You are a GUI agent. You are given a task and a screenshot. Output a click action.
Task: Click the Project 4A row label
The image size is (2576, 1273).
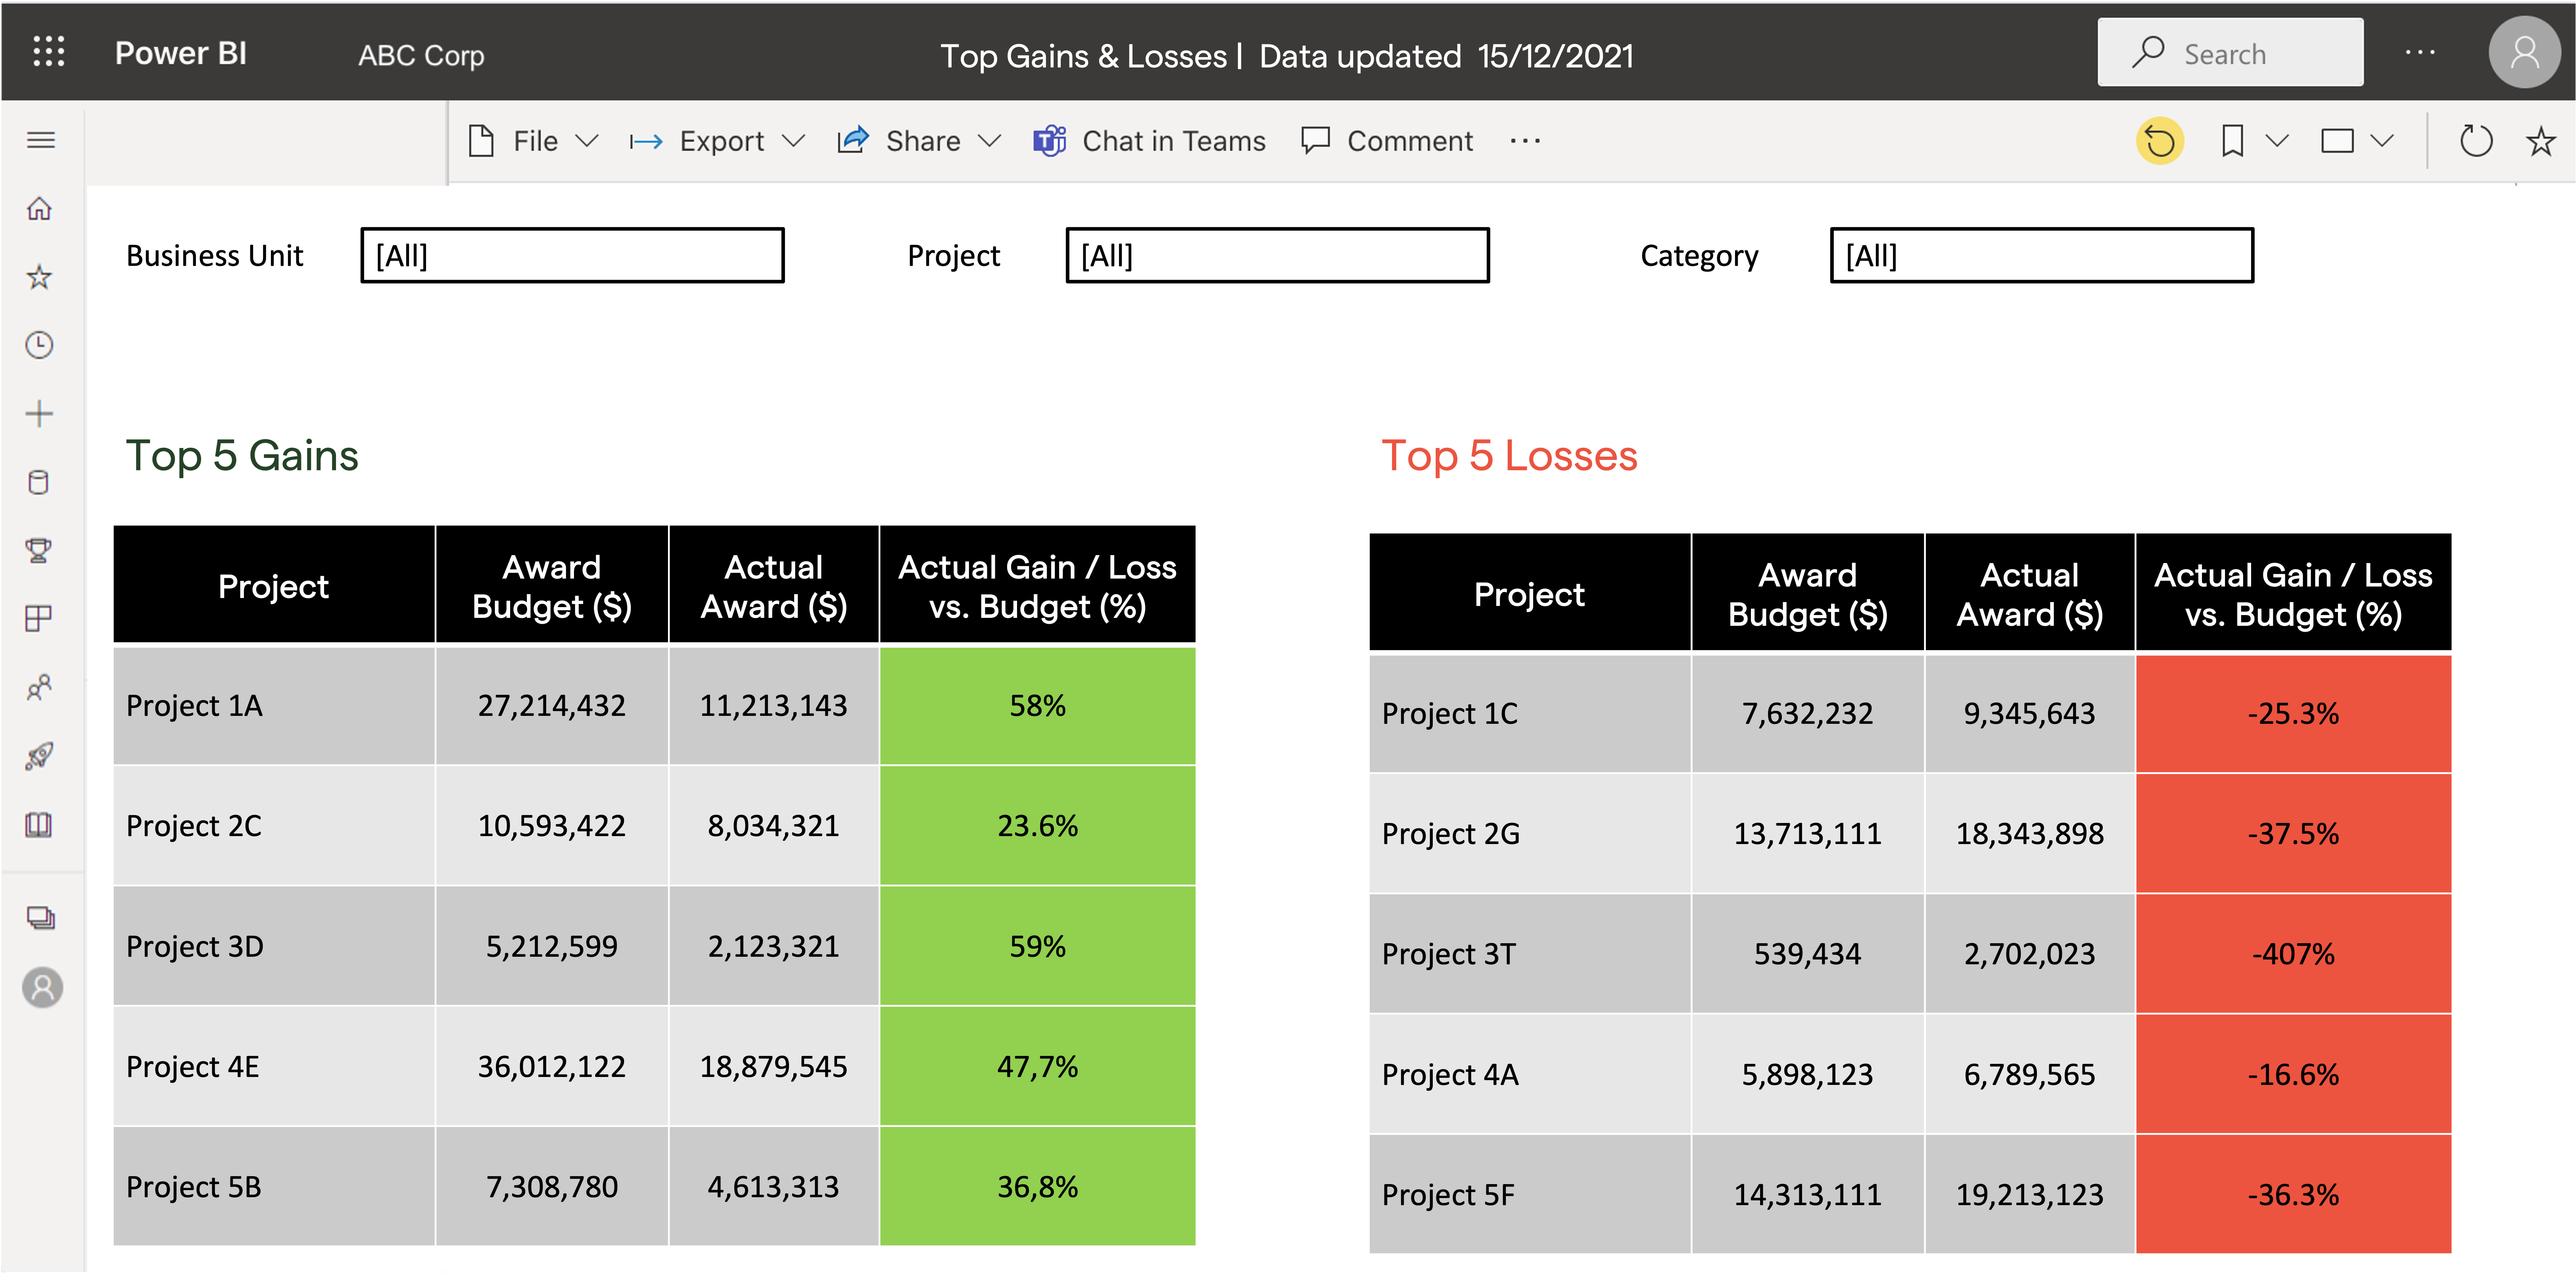[1450, 1075]
